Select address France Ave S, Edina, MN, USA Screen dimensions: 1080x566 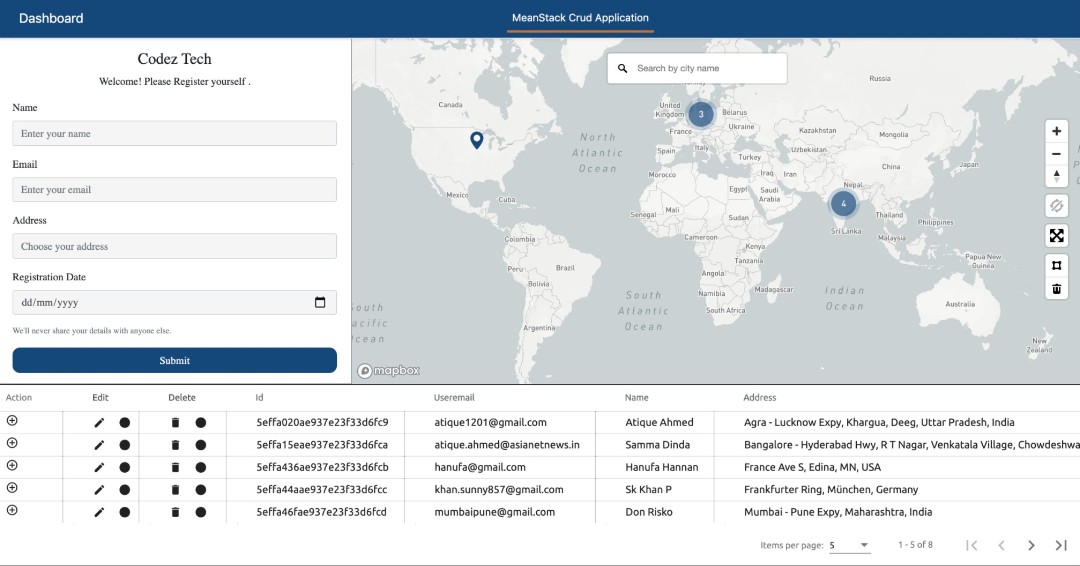pos(812,467)
